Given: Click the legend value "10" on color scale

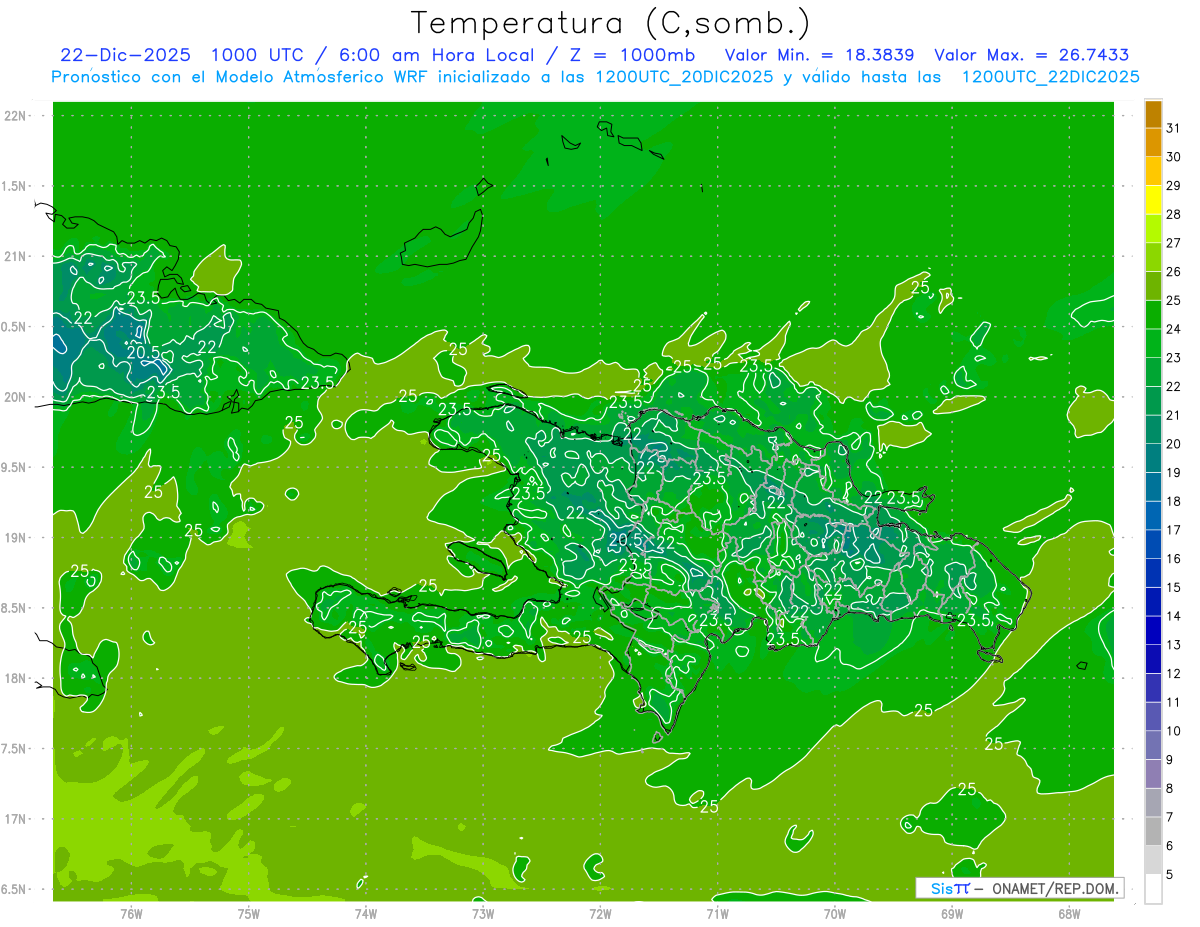Looking at the screenshot, I should pos(1174,731).
